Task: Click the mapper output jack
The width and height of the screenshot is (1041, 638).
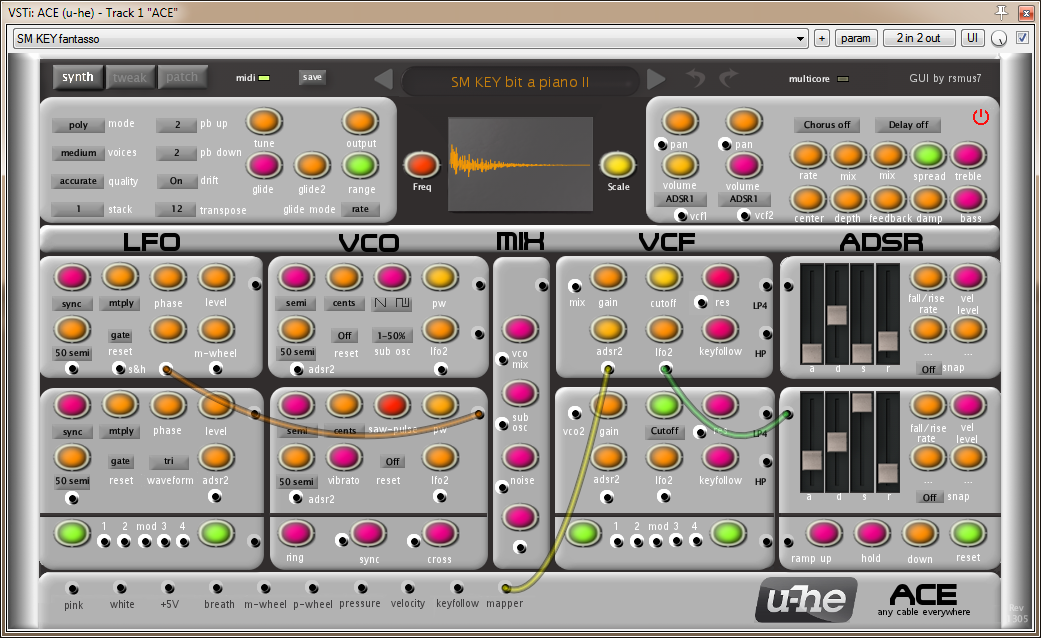Action: 505,588
